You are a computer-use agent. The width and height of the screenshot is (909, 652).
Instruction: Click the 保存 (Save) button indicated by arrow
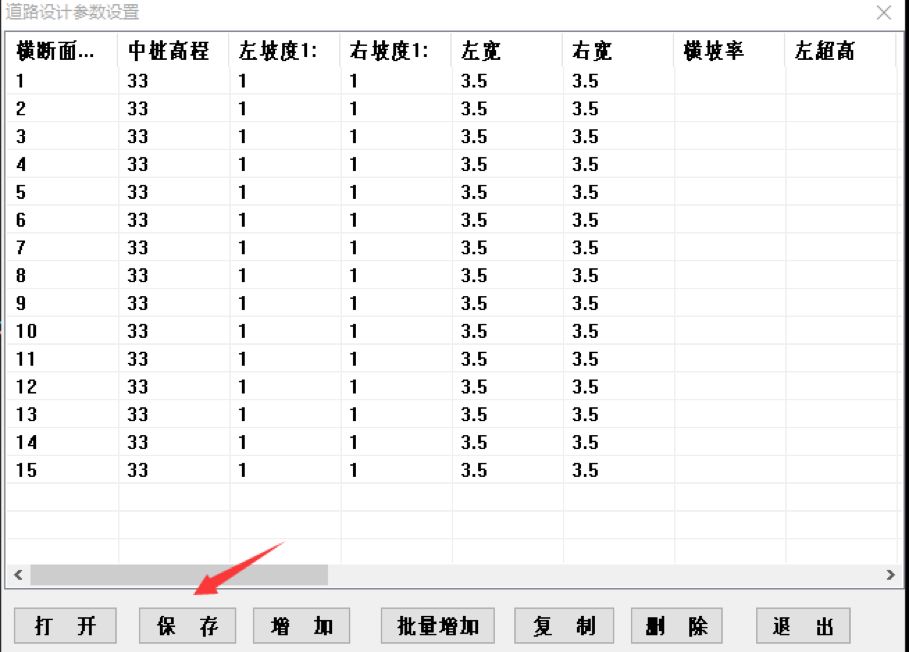[186, 625]
